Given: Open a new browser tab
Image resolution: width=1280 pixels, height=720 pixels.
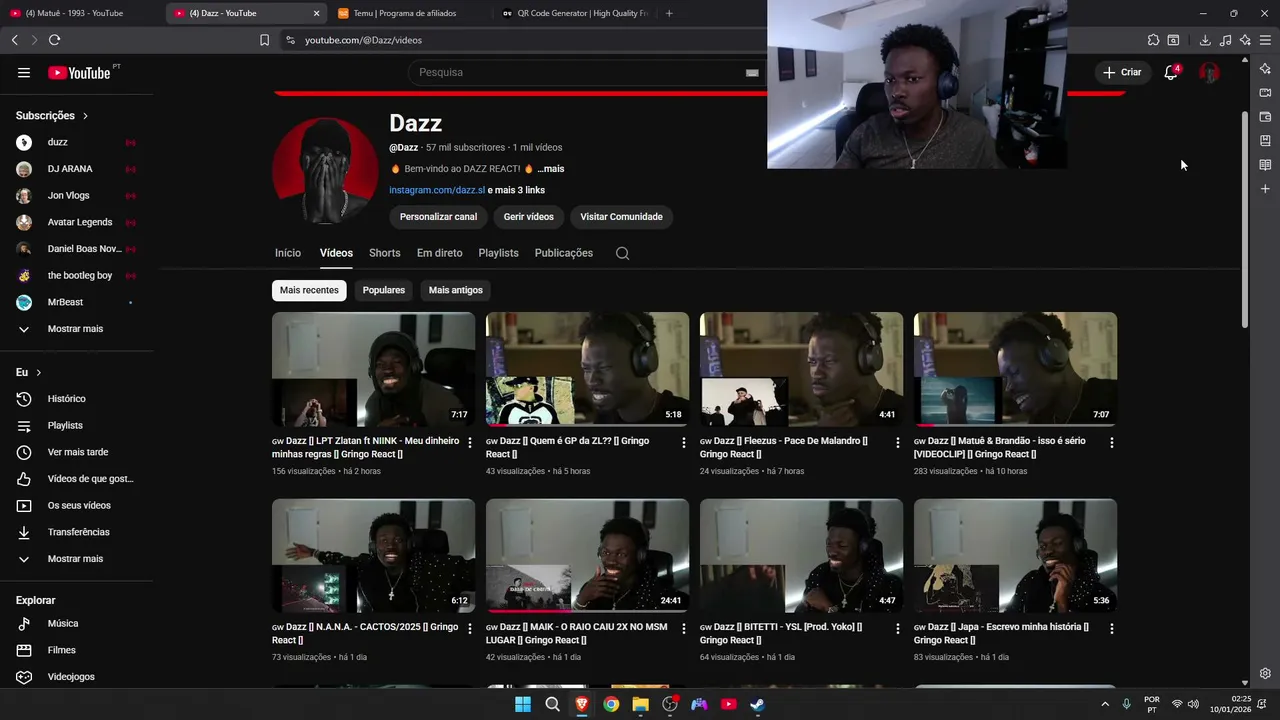Looking at the screenshot, I should (669, 13).
